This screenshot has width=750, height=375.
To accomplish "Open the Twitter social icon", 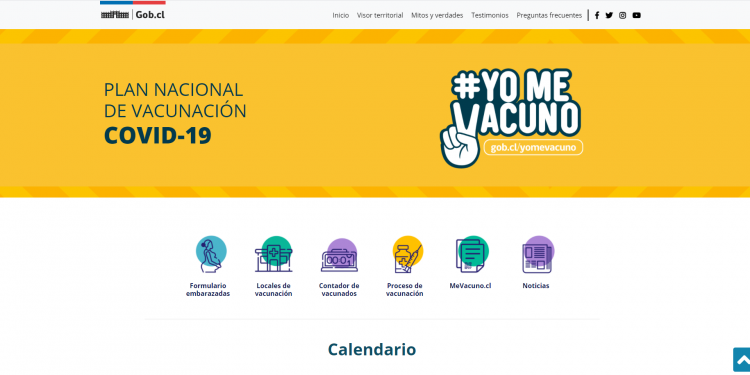I will click(609, 15).
